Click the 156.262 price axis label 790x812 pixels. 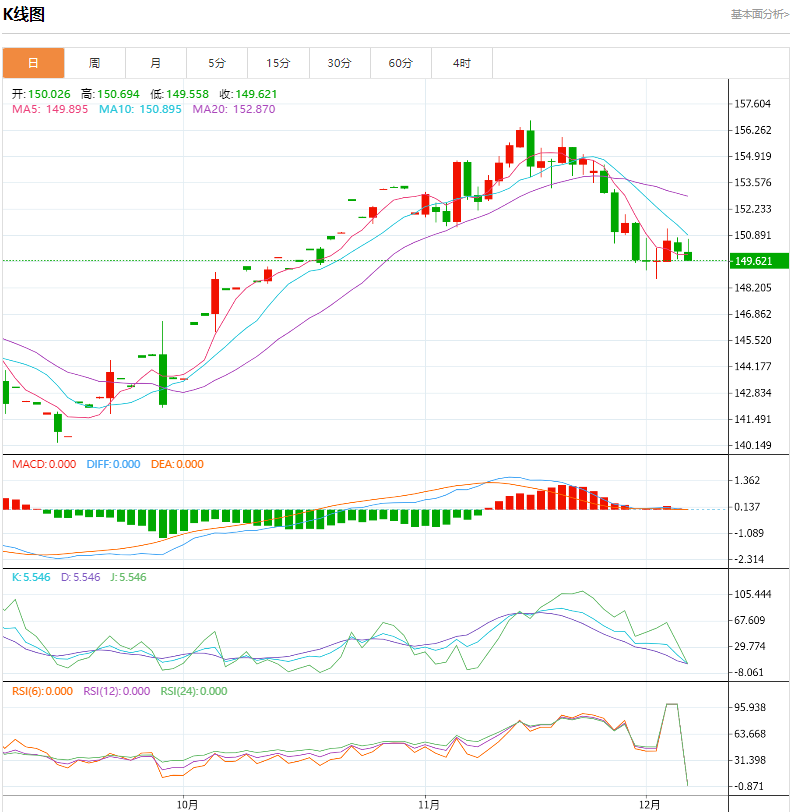(753, 130)
